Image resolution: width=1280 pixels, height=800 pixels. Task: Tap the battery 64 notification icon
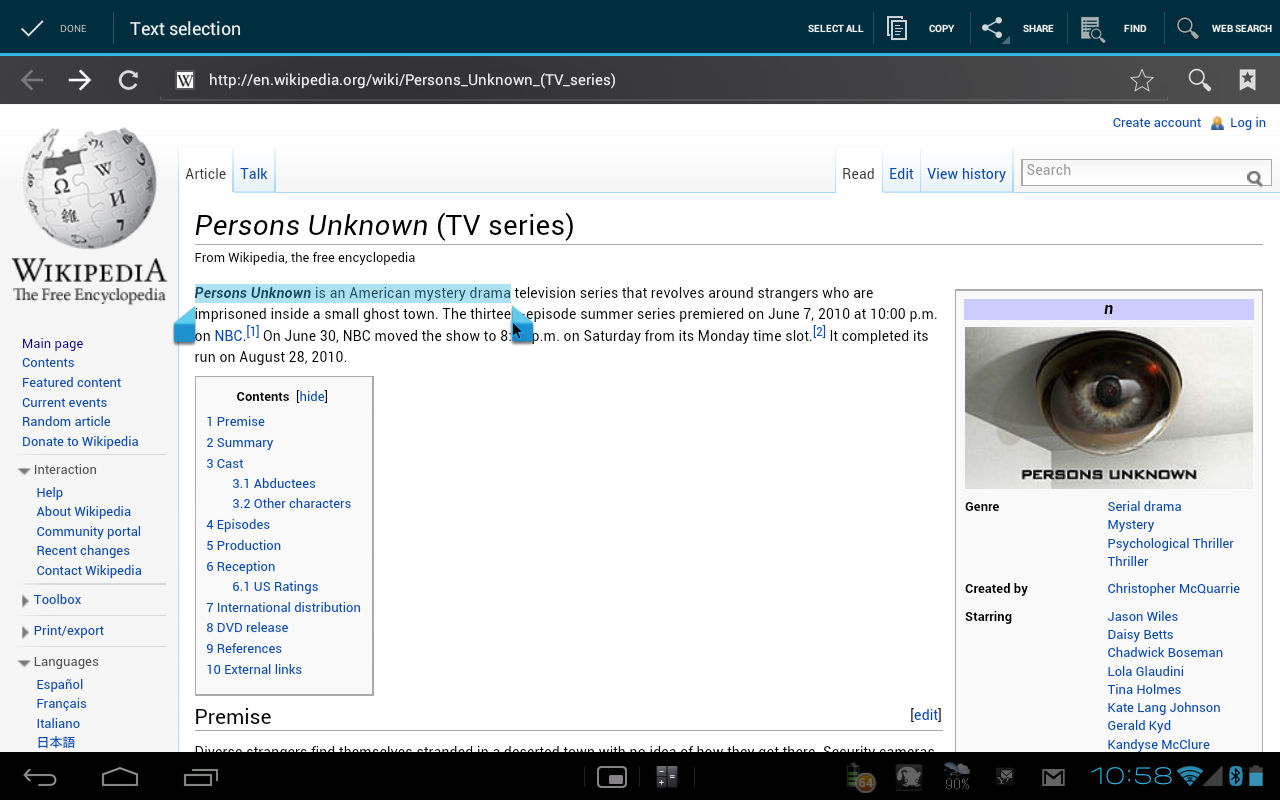859,777
